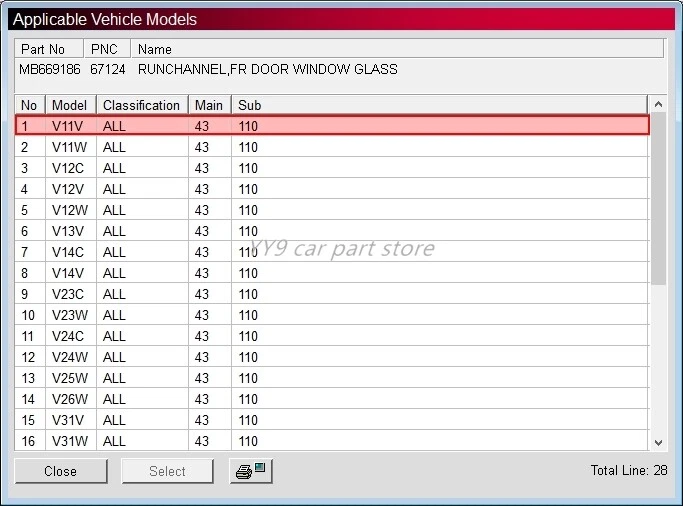The image size is (683, 506).
Task: Select row with model V23W
Action: coord(332,315)
